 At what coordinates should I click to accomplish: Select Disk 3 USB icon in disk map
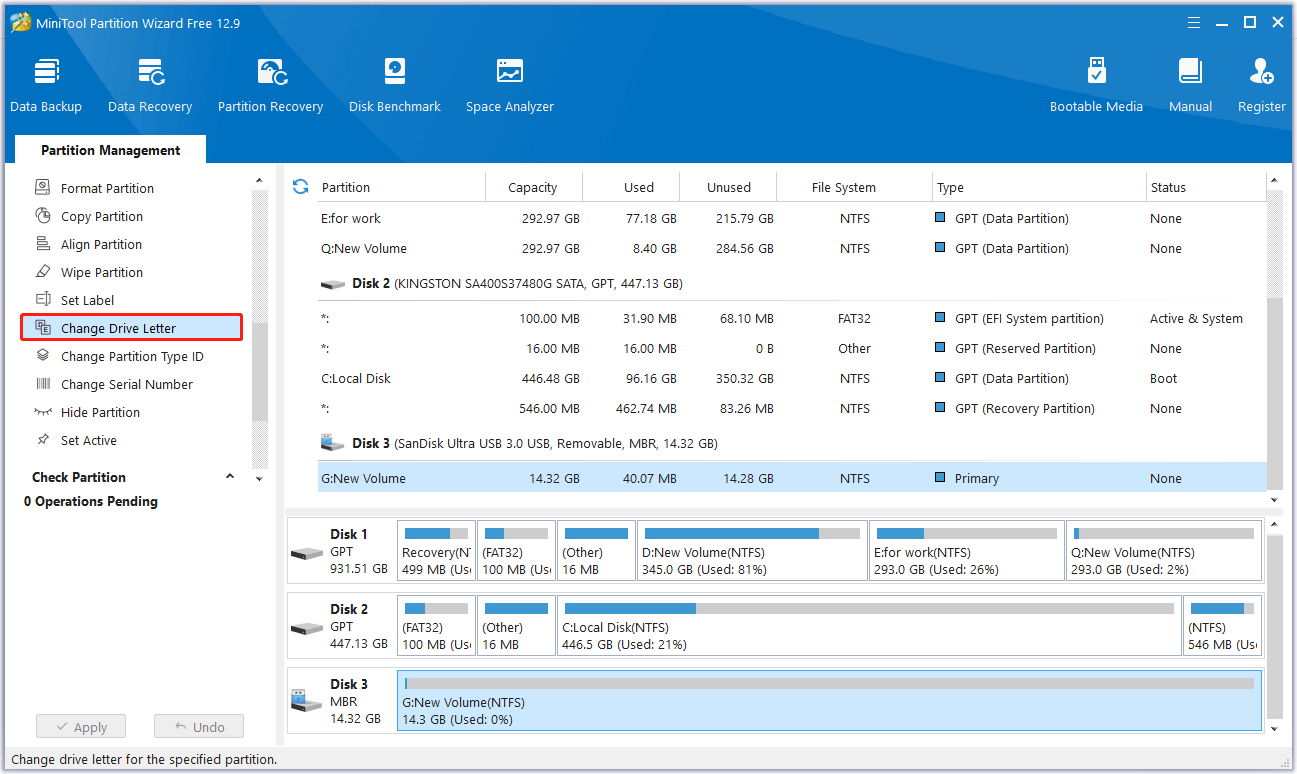tap(306, 702)
